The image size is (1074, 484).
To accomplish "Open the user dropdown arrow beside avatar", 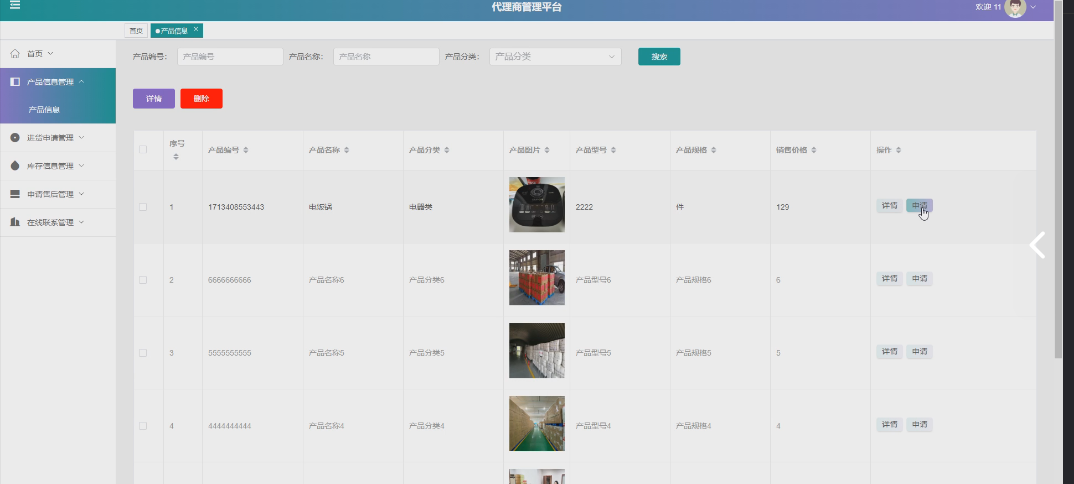I will point(1033,6).
